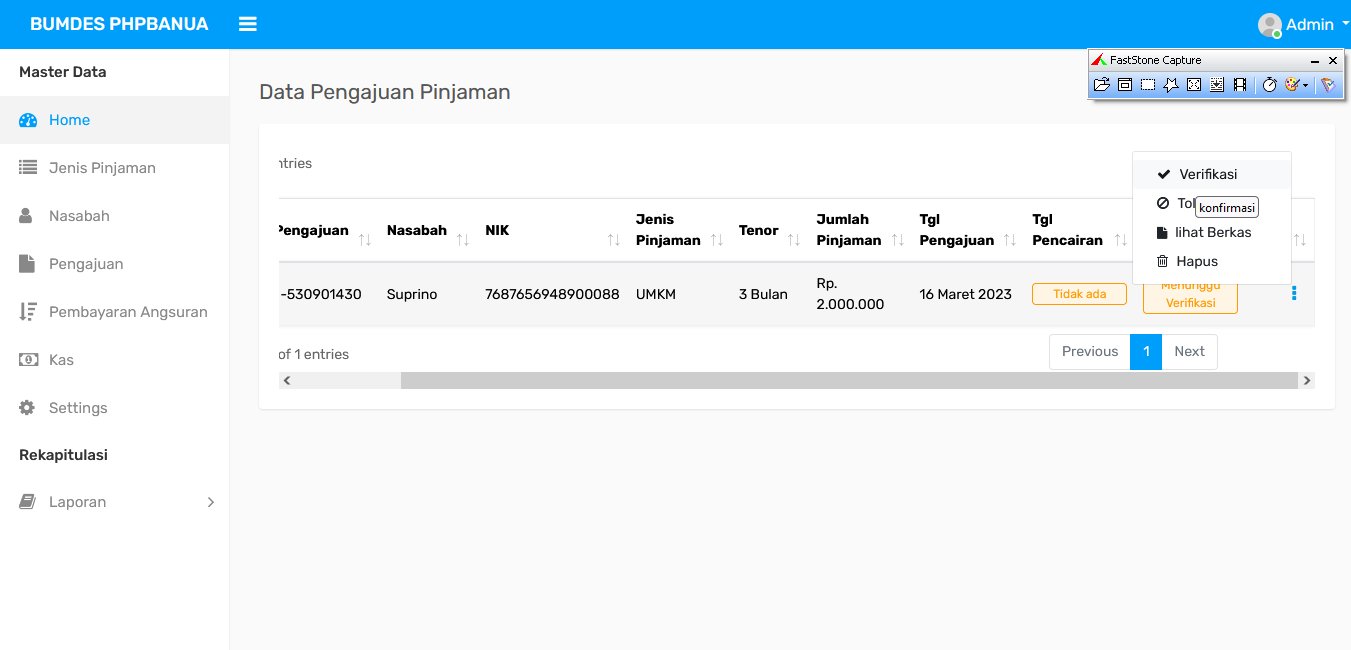Click FastStone's capture scrolling window icon
The width and height of the screenshot is (1351, 650).
coord(1217,85)
